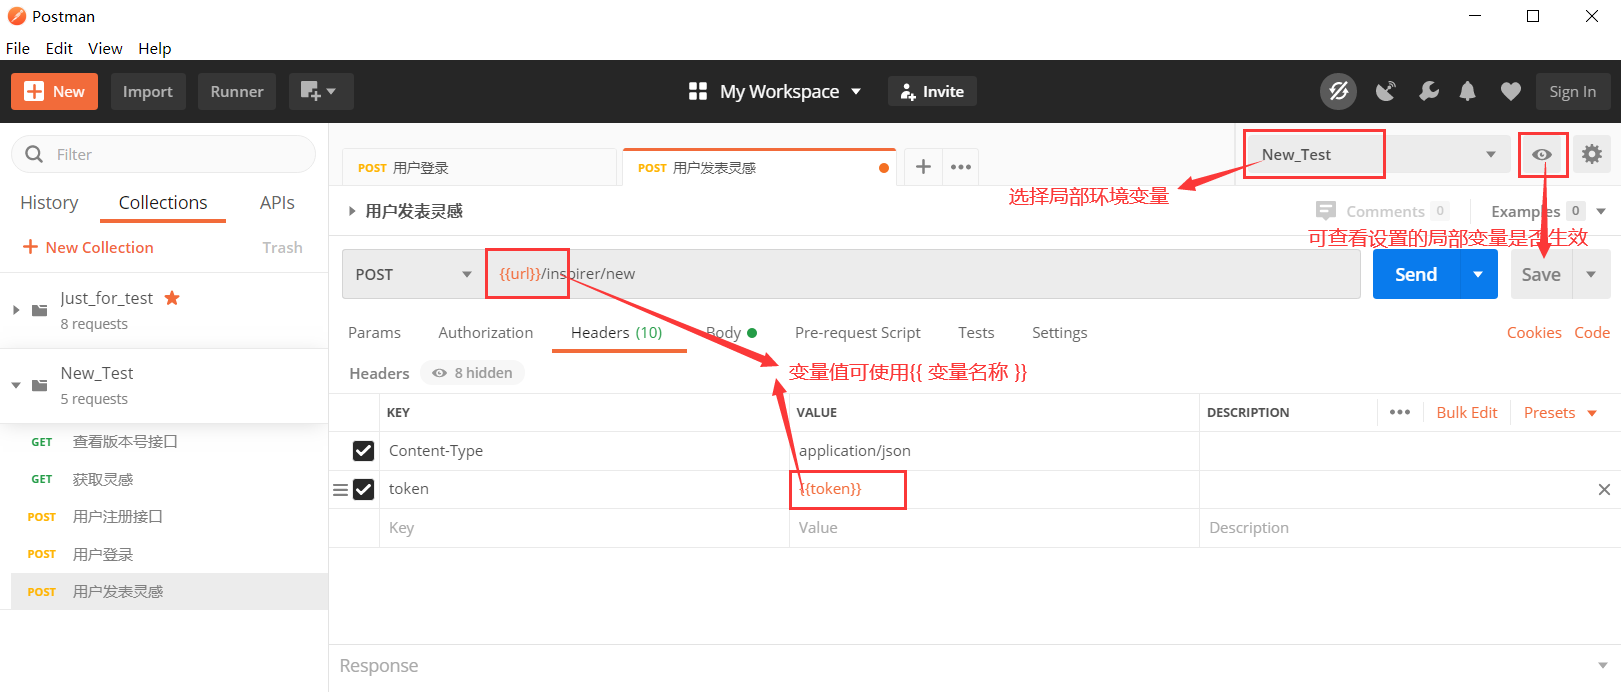This screenshot has width=1621, height=692.
Task: Open the Presets dropdown
Action: tap(1560, 412)
